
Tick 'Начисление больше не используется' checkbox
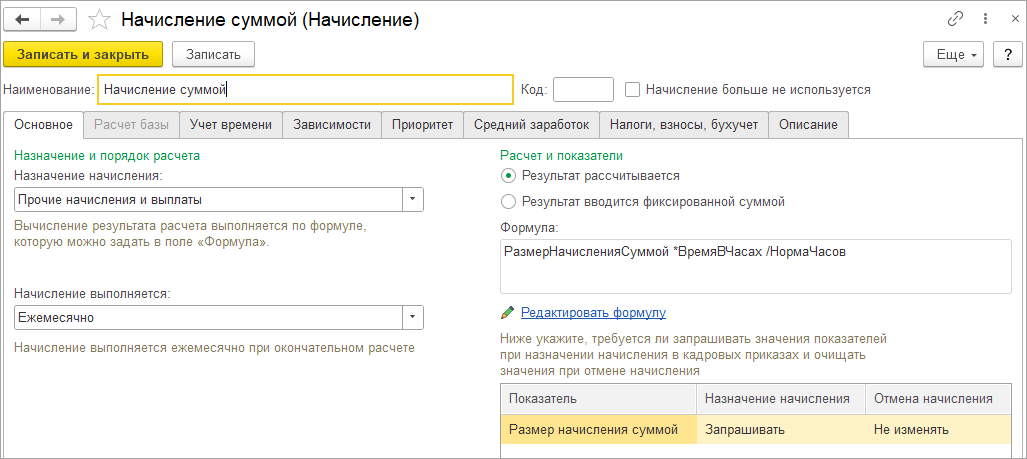pos(632,89)
